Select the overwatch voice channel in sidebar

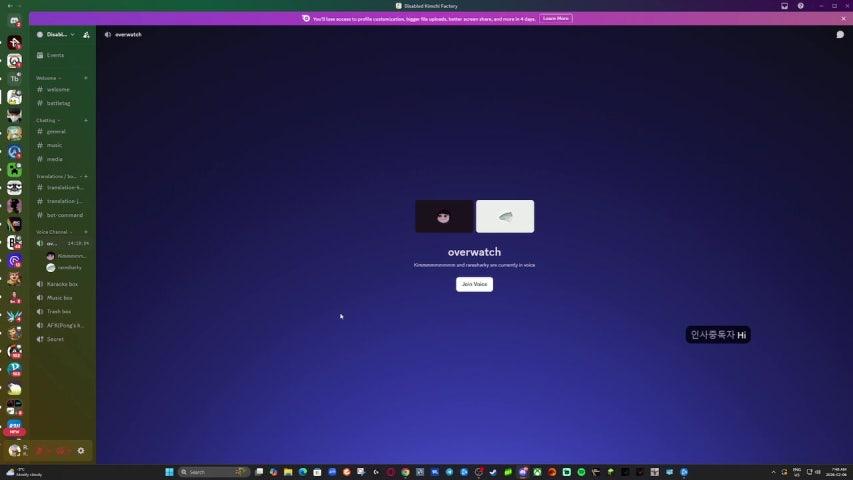(x=62, y=243)
